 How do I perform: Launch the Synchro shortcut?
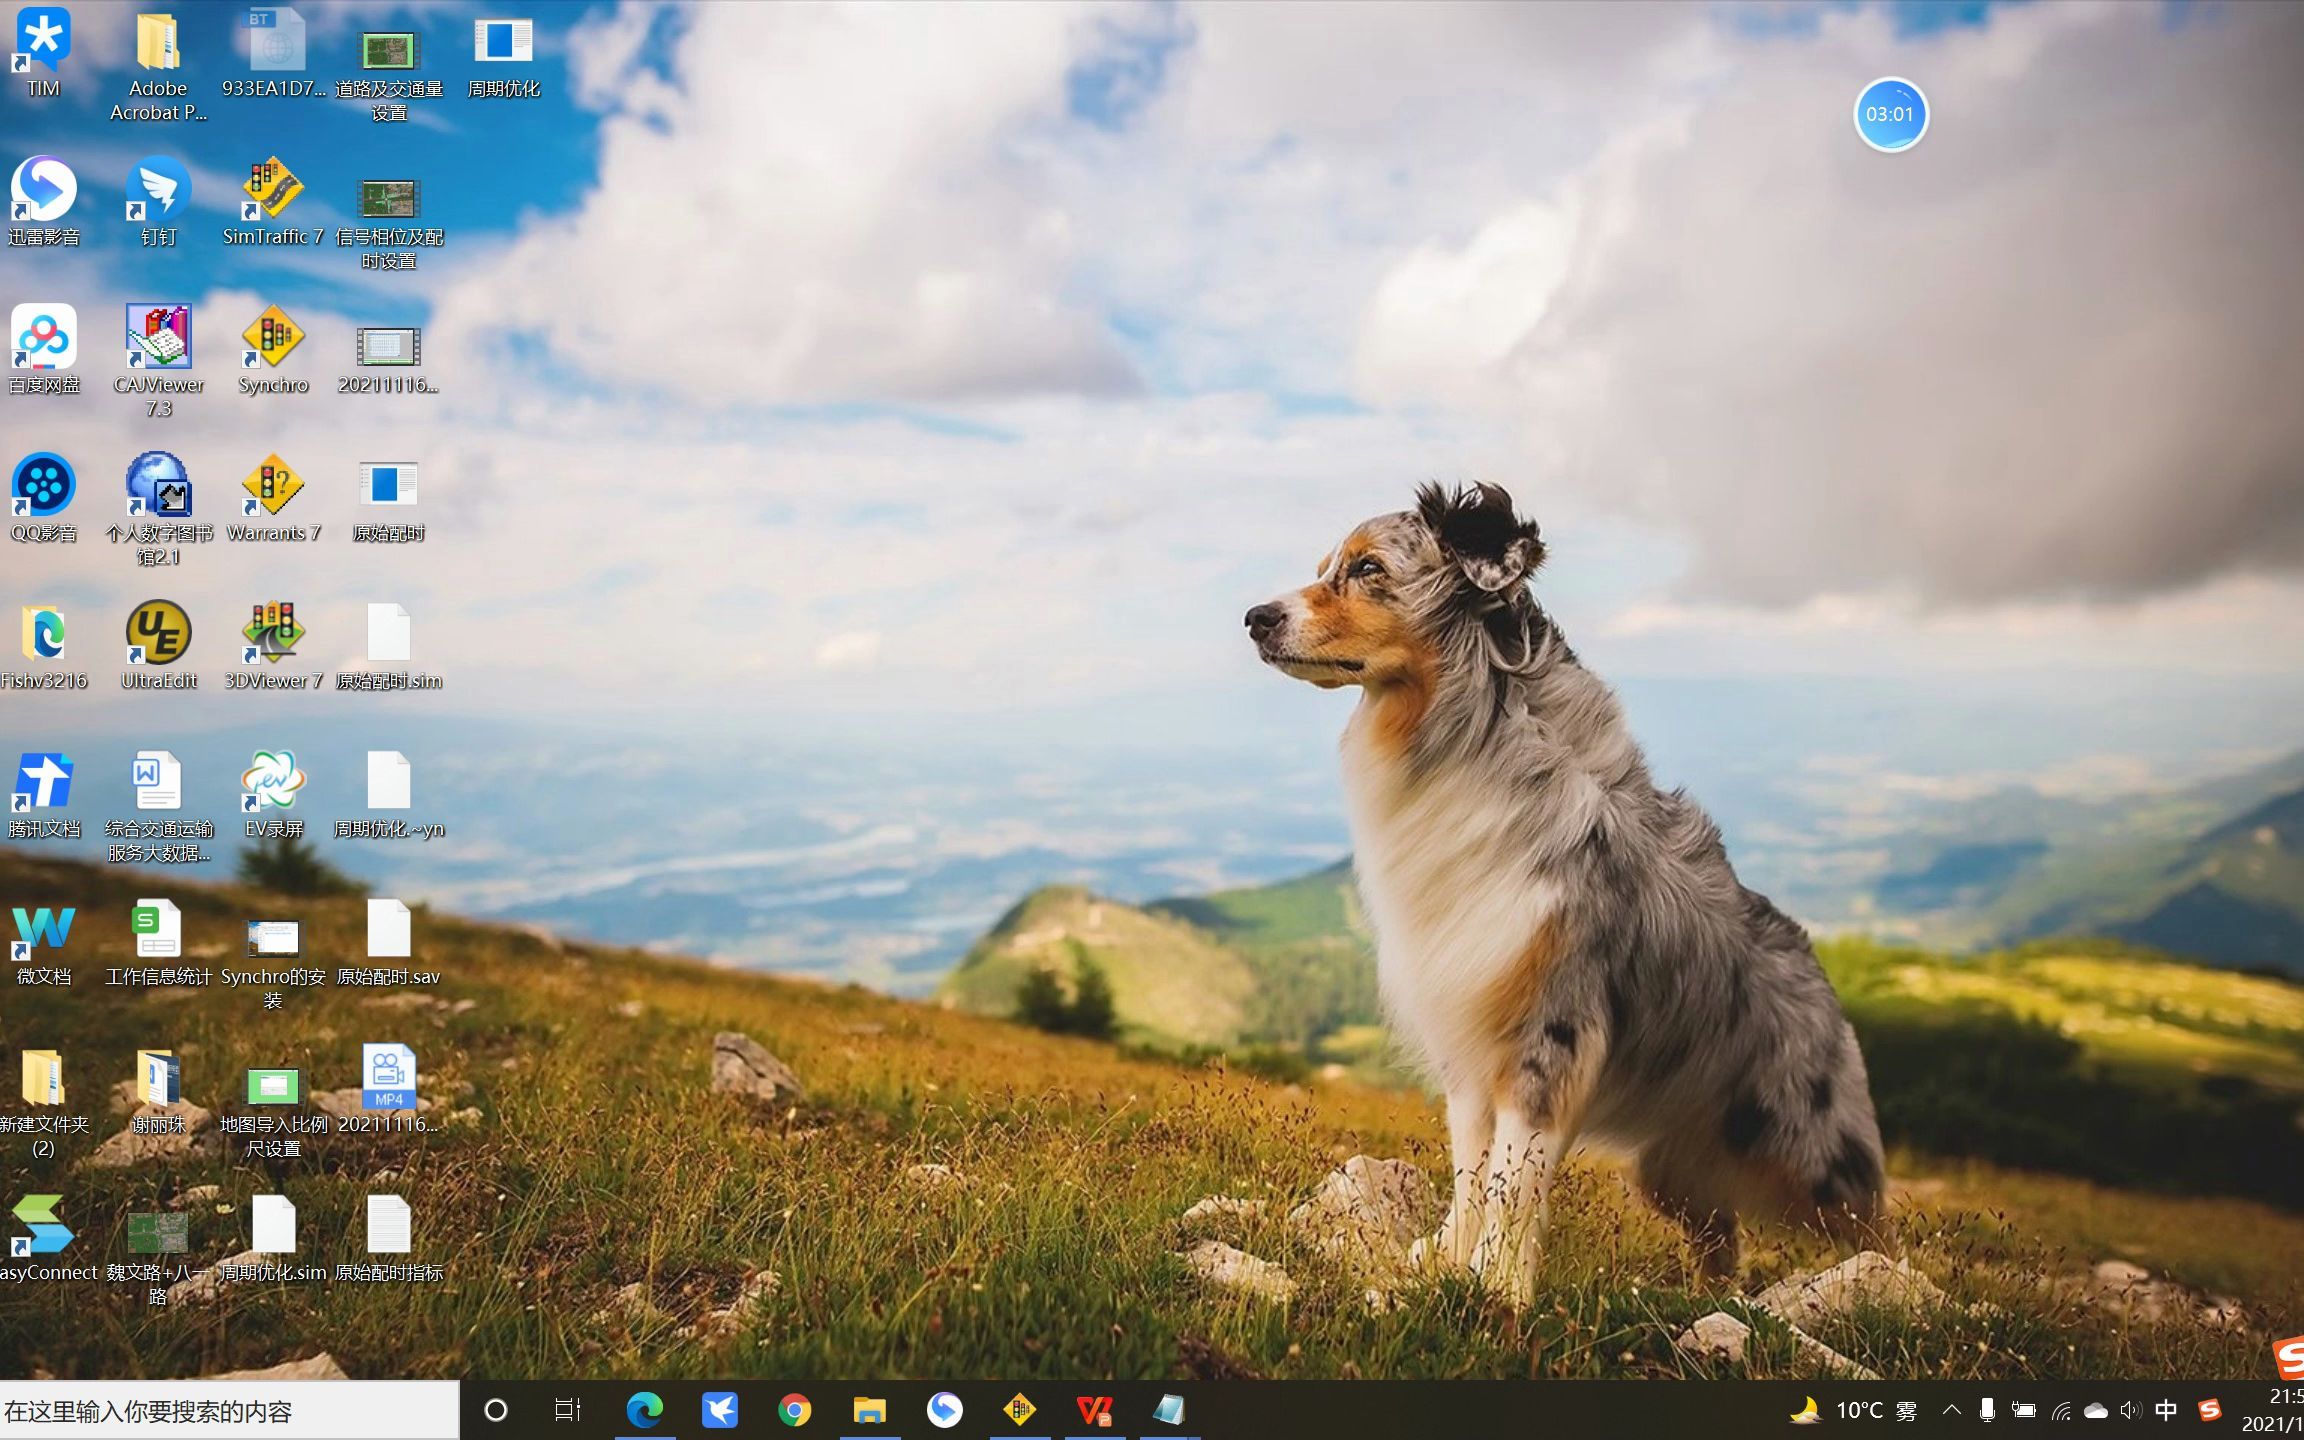click(x=273, y=348)
